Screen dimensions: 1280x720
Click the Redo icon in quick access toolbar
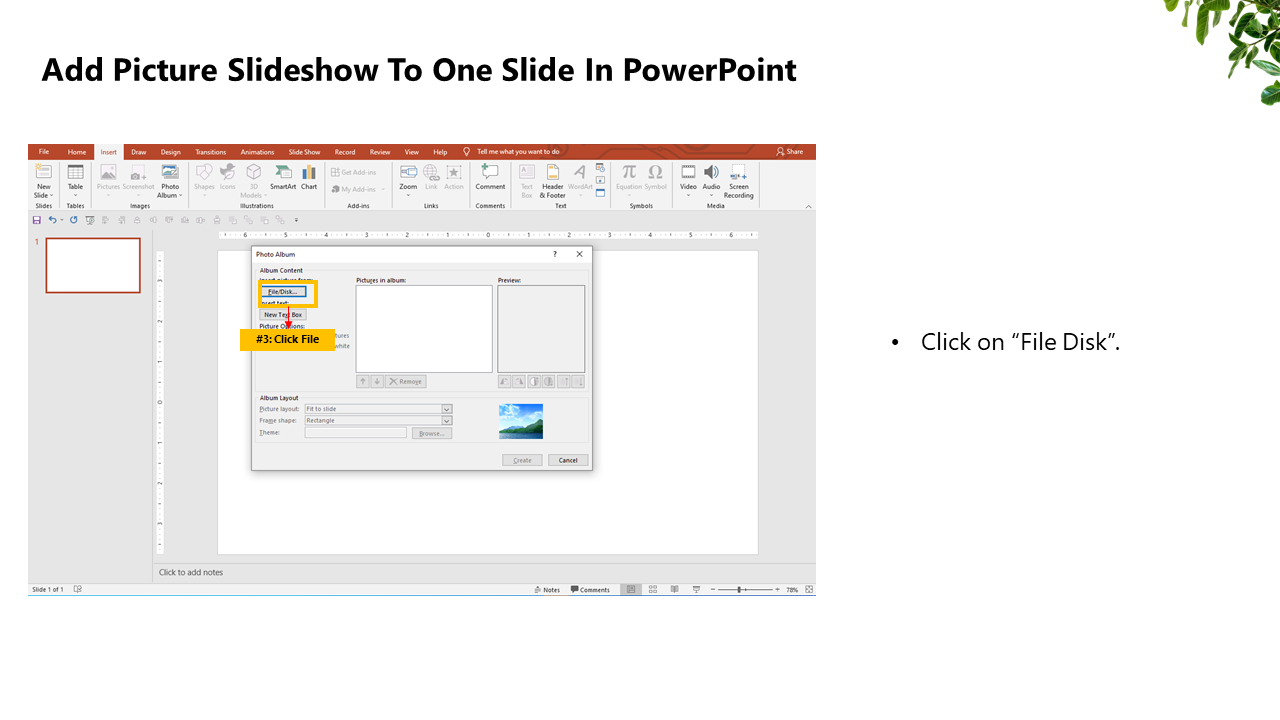(x=73, y=220)
